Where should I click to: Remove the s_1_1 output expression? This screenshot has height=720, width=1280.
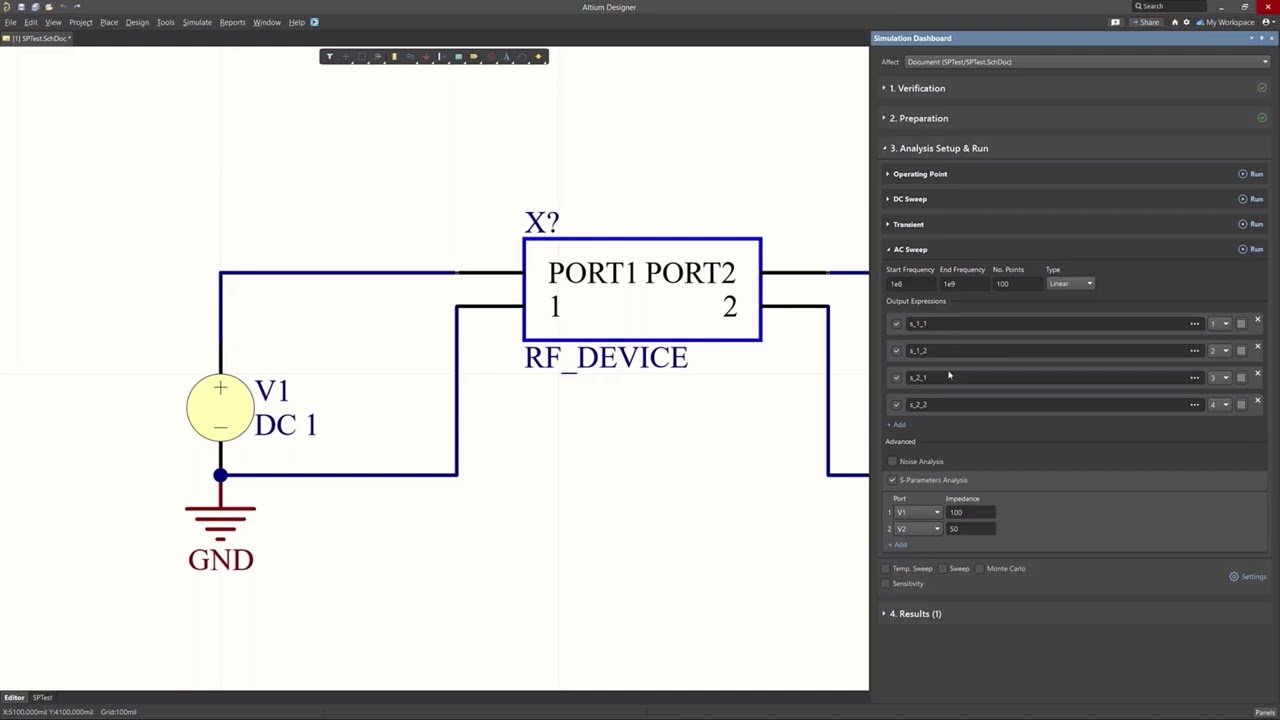point(1257,320)
